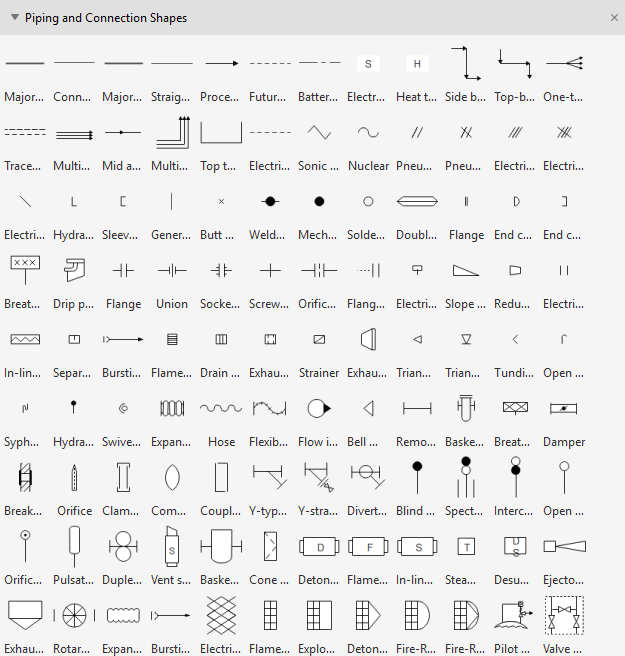625x656 pixels.
Task: Select the Hose wavy line shape
Action: click(221, 408)
